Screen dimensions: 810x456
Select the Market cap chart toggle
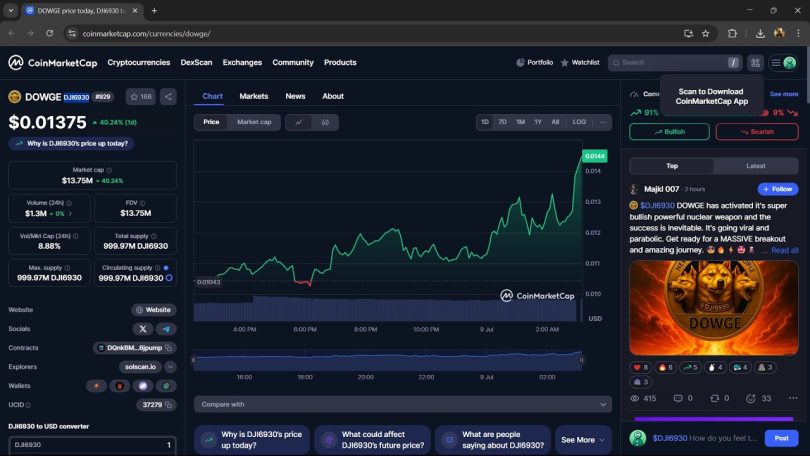[x=254, y=122]
